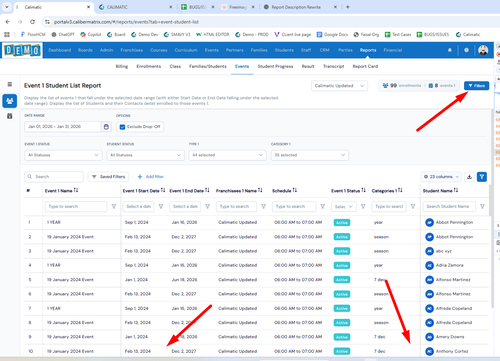Open Type 1 44 selected dropdown
The image size is (500, 361).
[227, 155]
